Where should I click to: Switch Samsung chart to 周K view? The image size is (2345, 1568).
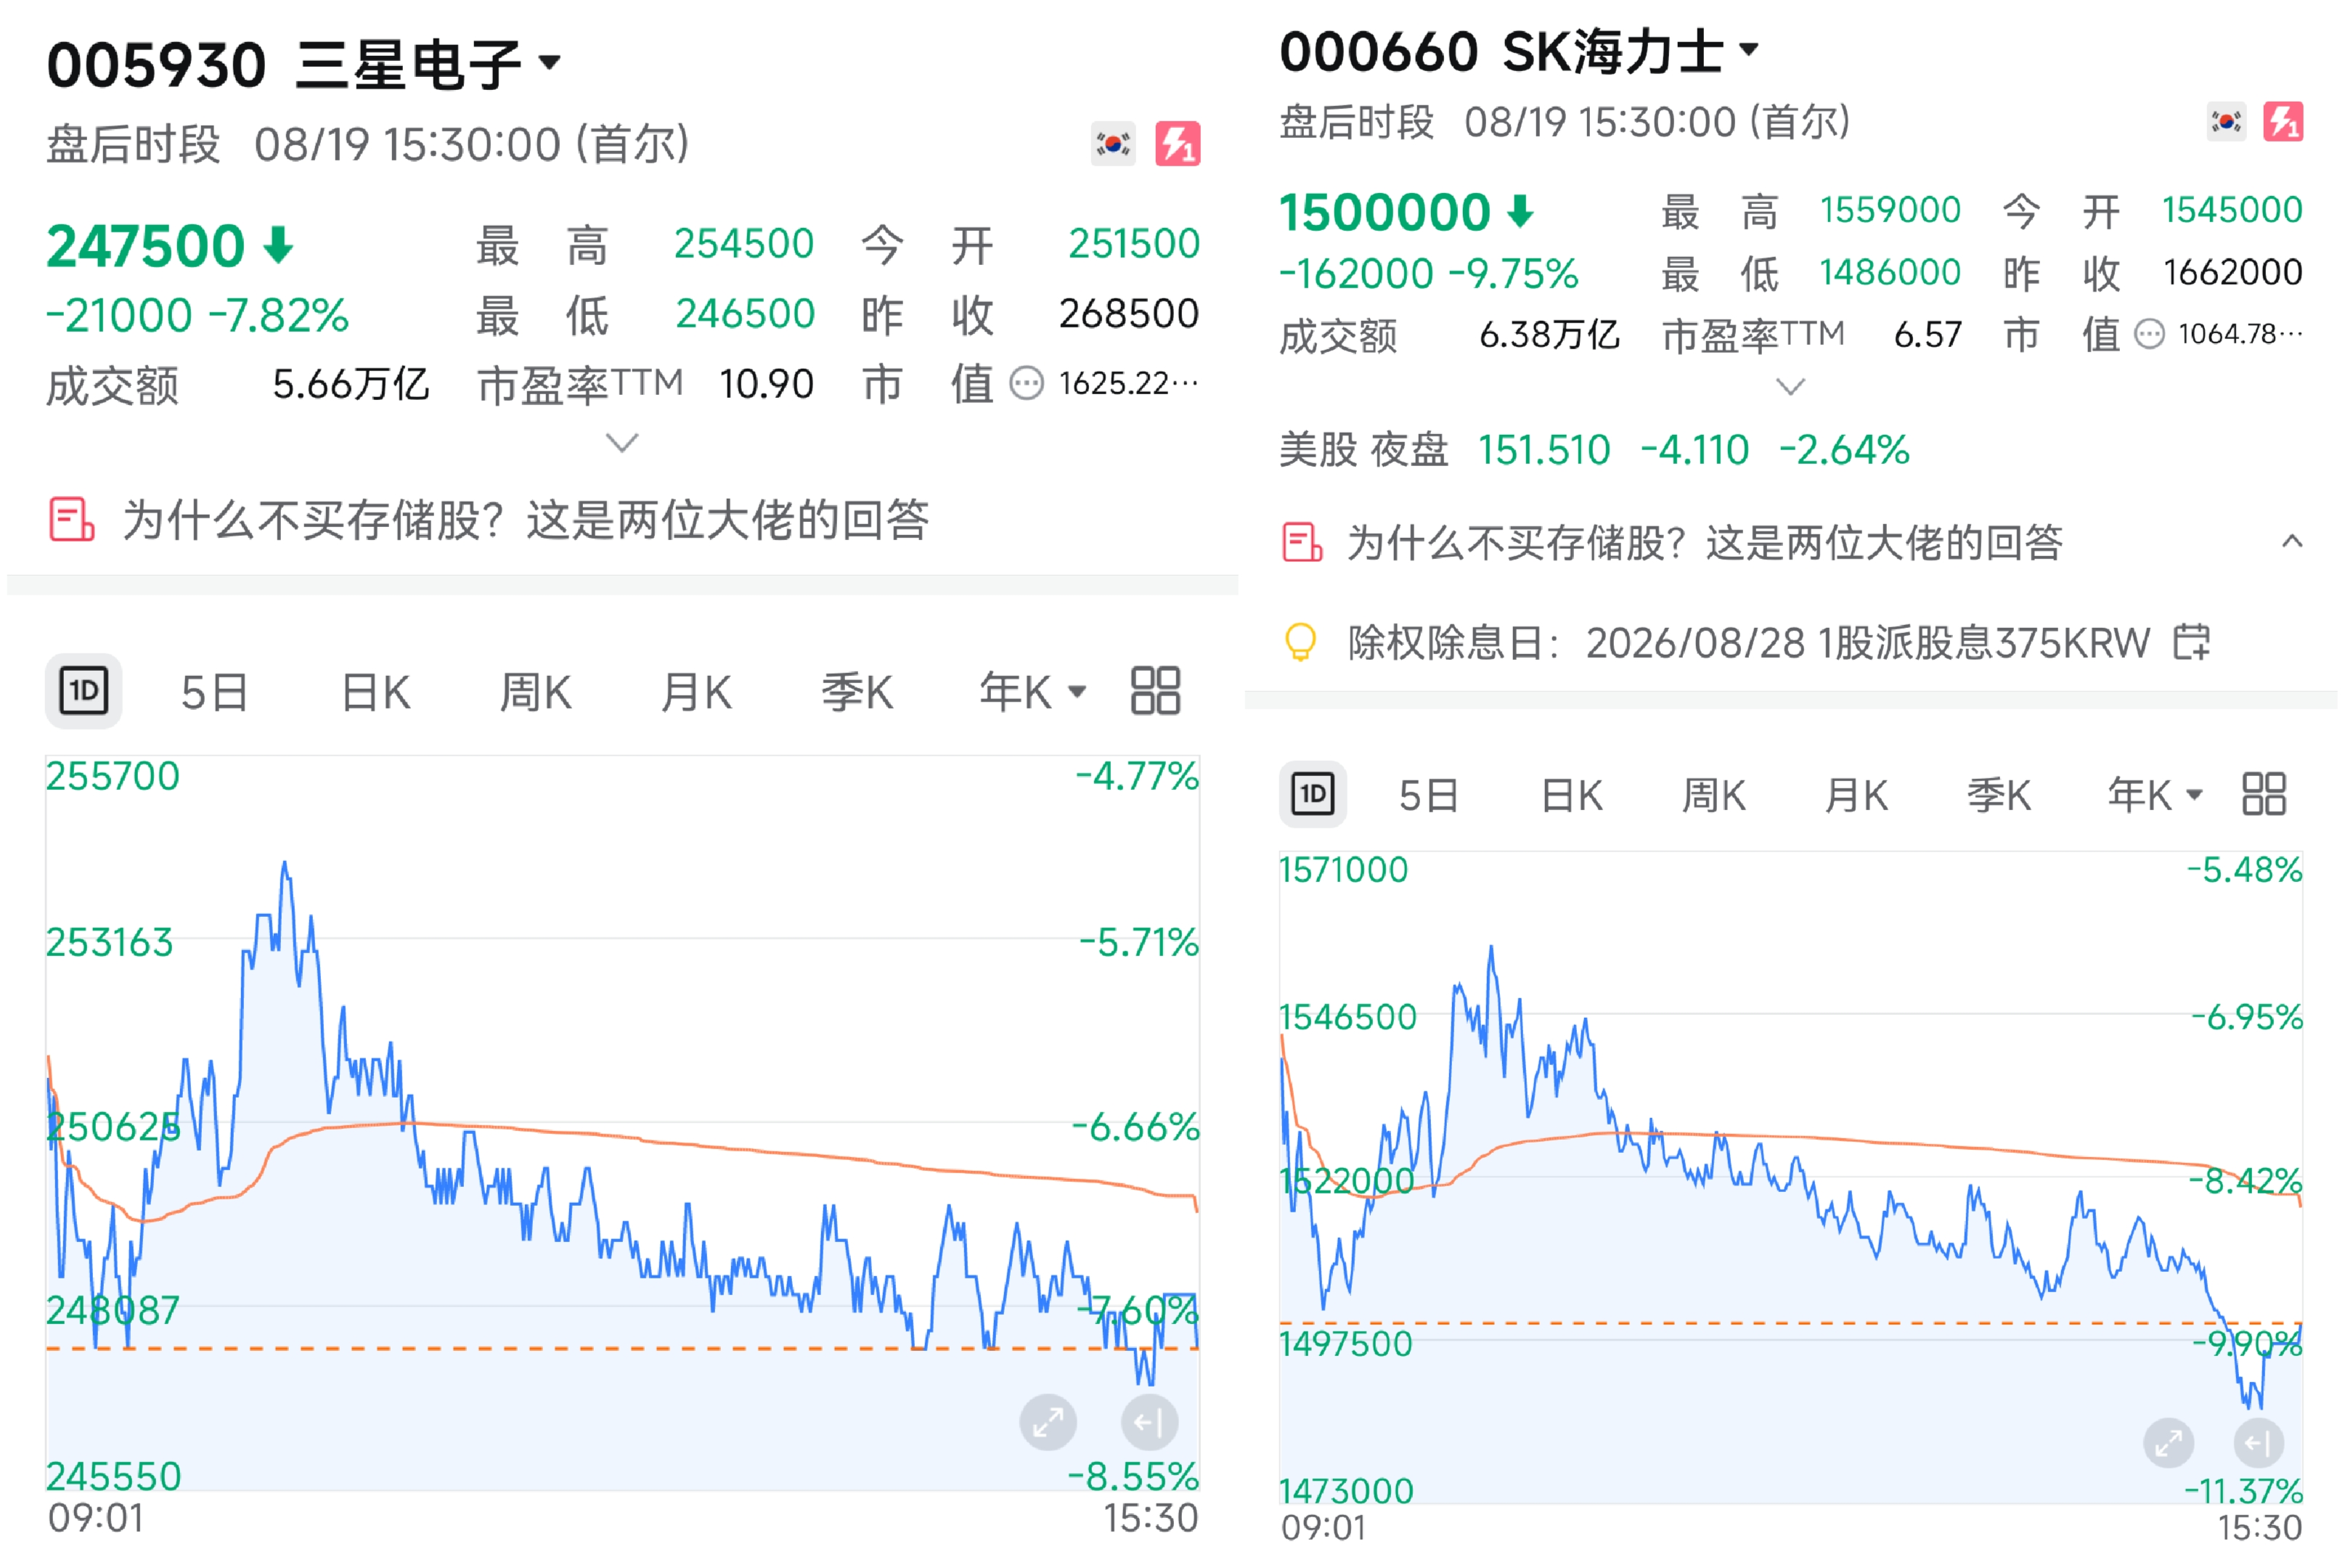[x=535, y=692]
